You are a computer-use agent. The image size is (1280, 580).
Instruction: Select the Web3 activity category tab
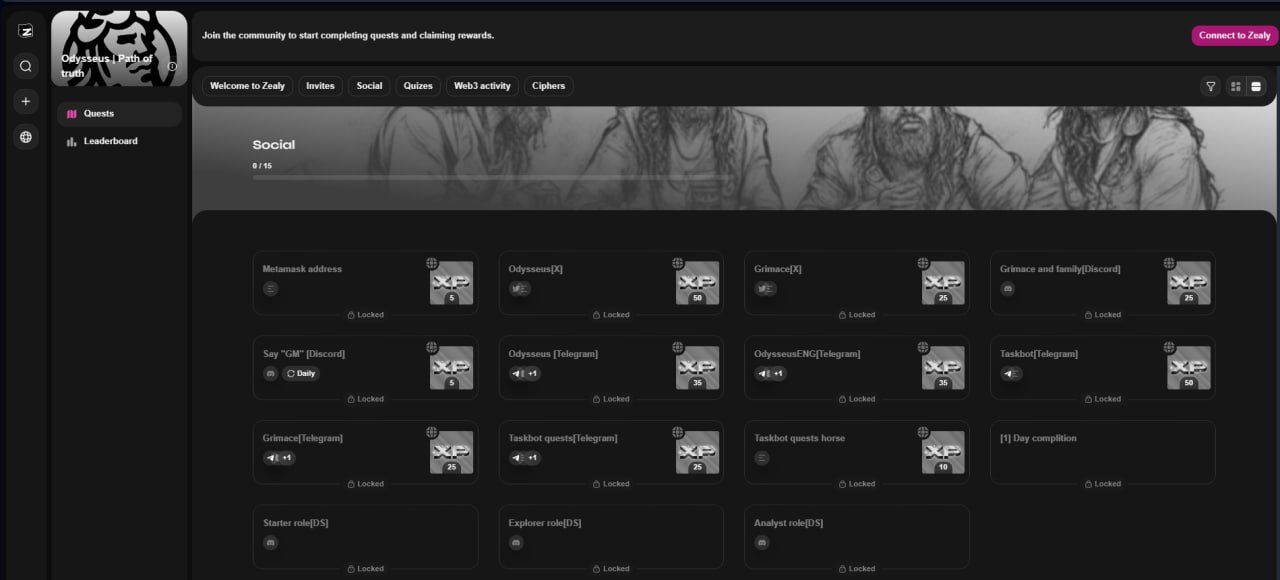point(482,86)
